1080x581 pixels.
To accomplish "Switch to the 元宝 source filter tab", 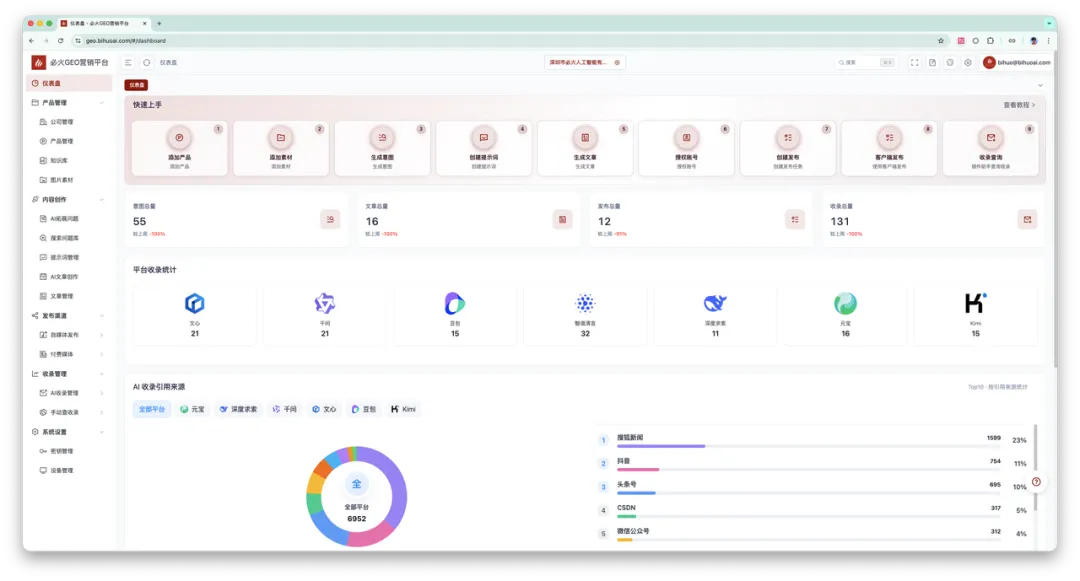I will click(192, 409).
